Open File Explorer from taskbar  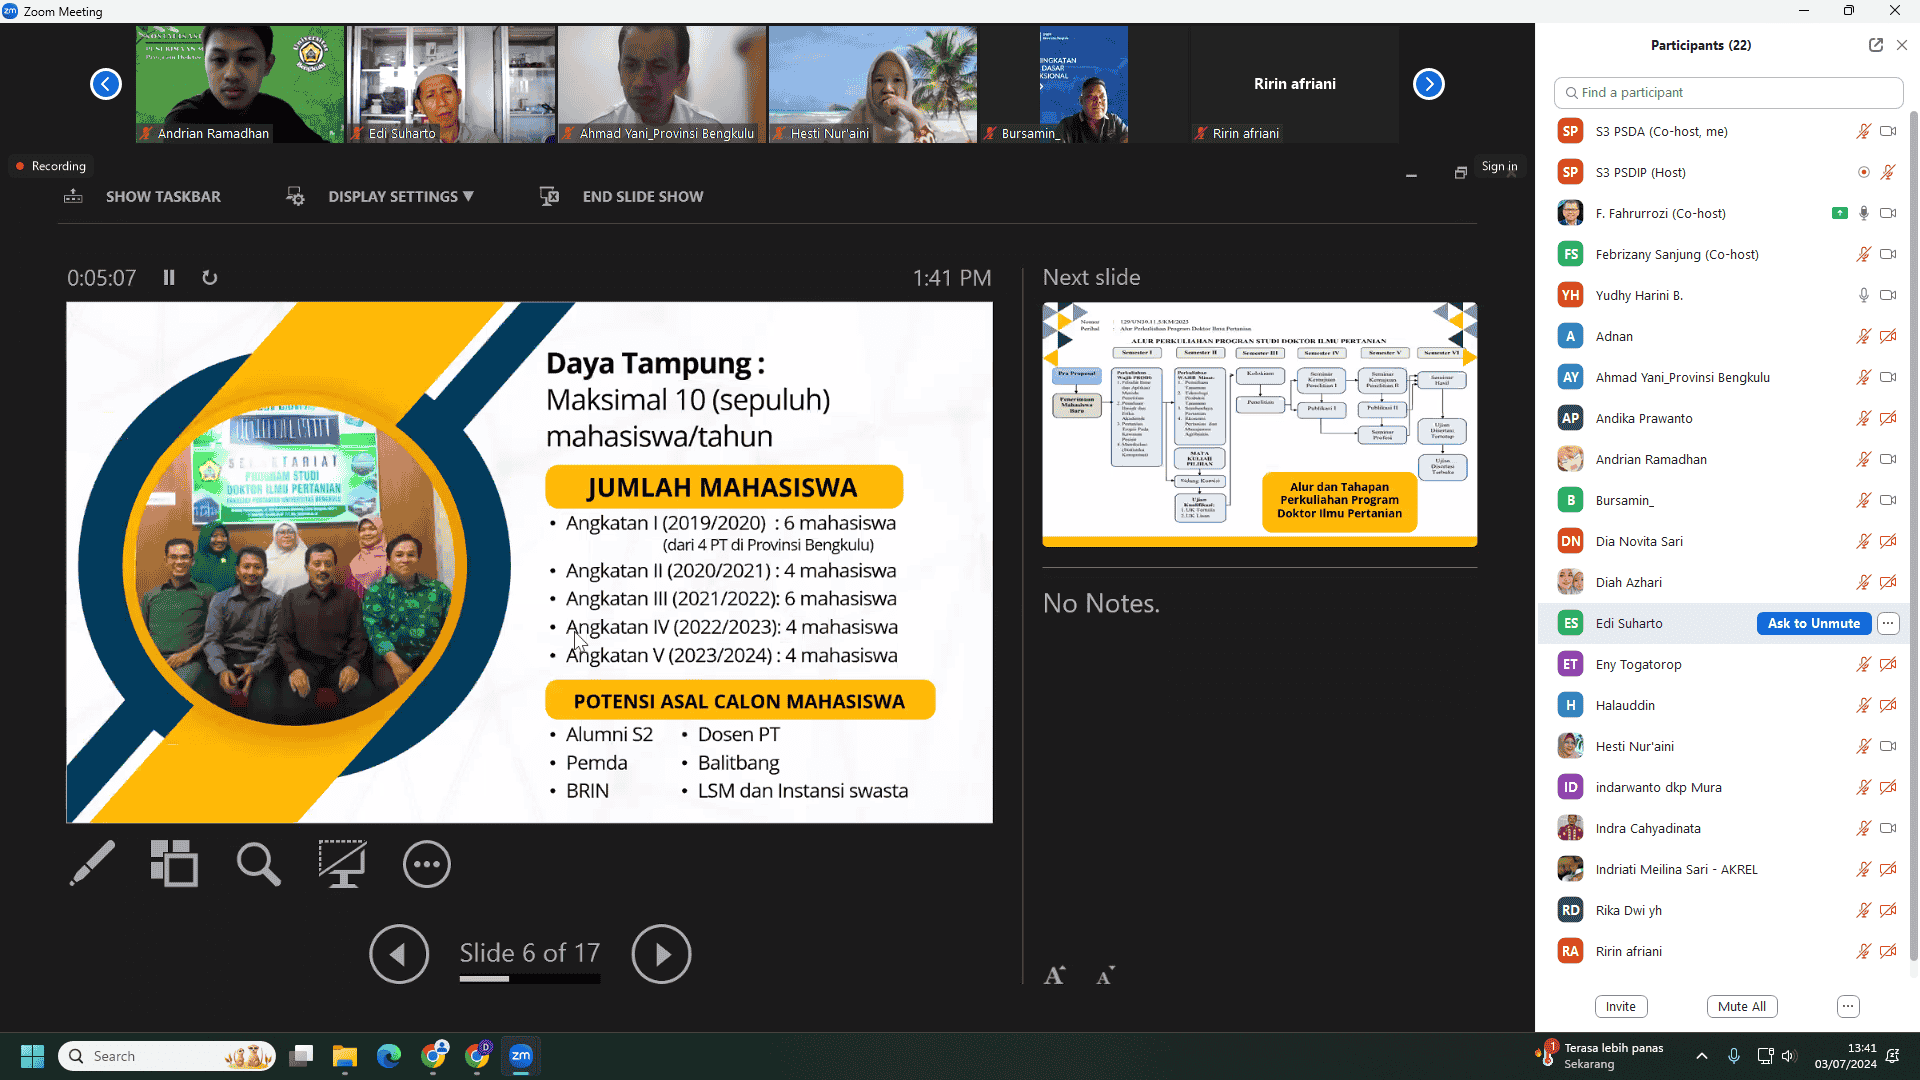(x=345, y=1056)
